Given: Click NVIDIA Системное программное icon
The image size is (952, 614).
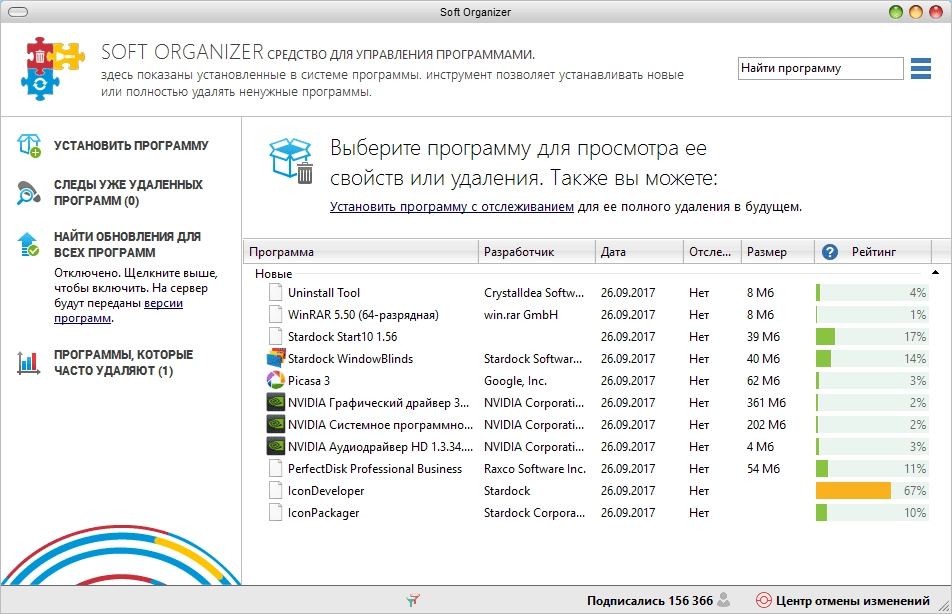Looking at the screenshot, I should (276, 424).
